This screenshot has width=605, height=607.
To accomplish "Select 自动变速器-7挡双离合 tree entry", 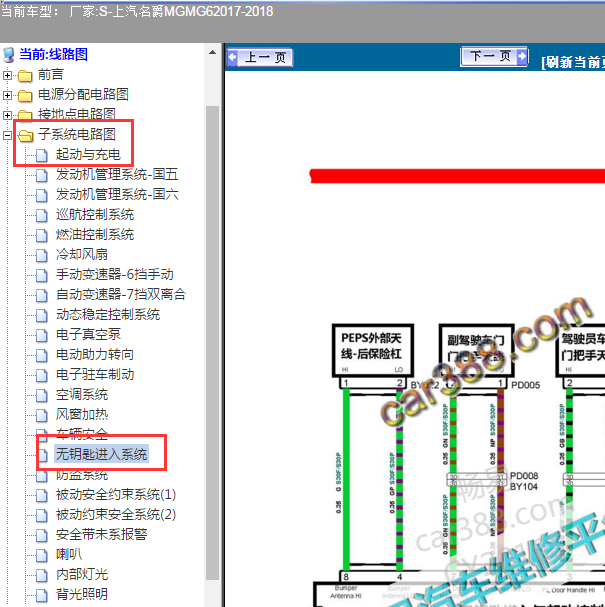I will pyautogui.click(x=121, y=295).
